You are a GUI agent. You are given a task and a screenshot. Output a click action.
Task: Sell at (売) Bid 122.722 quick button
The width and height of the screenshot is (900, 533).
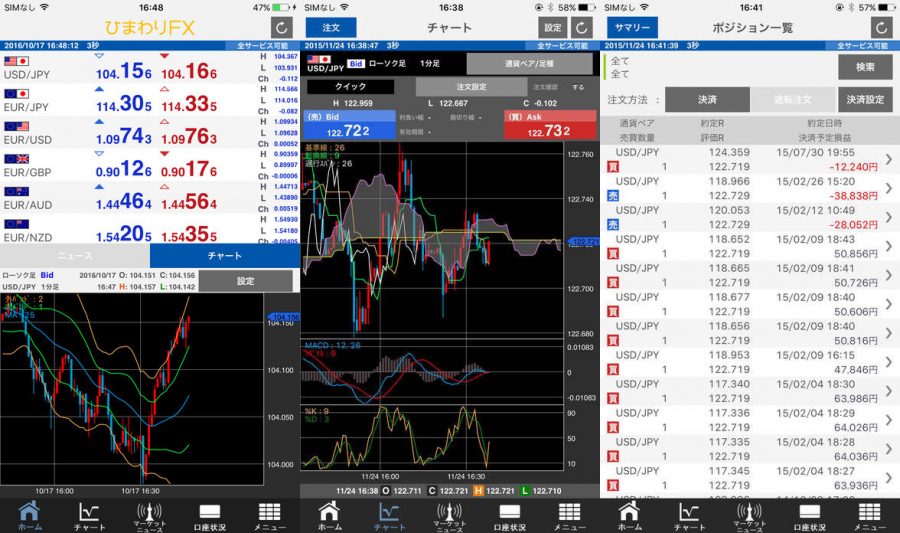point(349,125)
